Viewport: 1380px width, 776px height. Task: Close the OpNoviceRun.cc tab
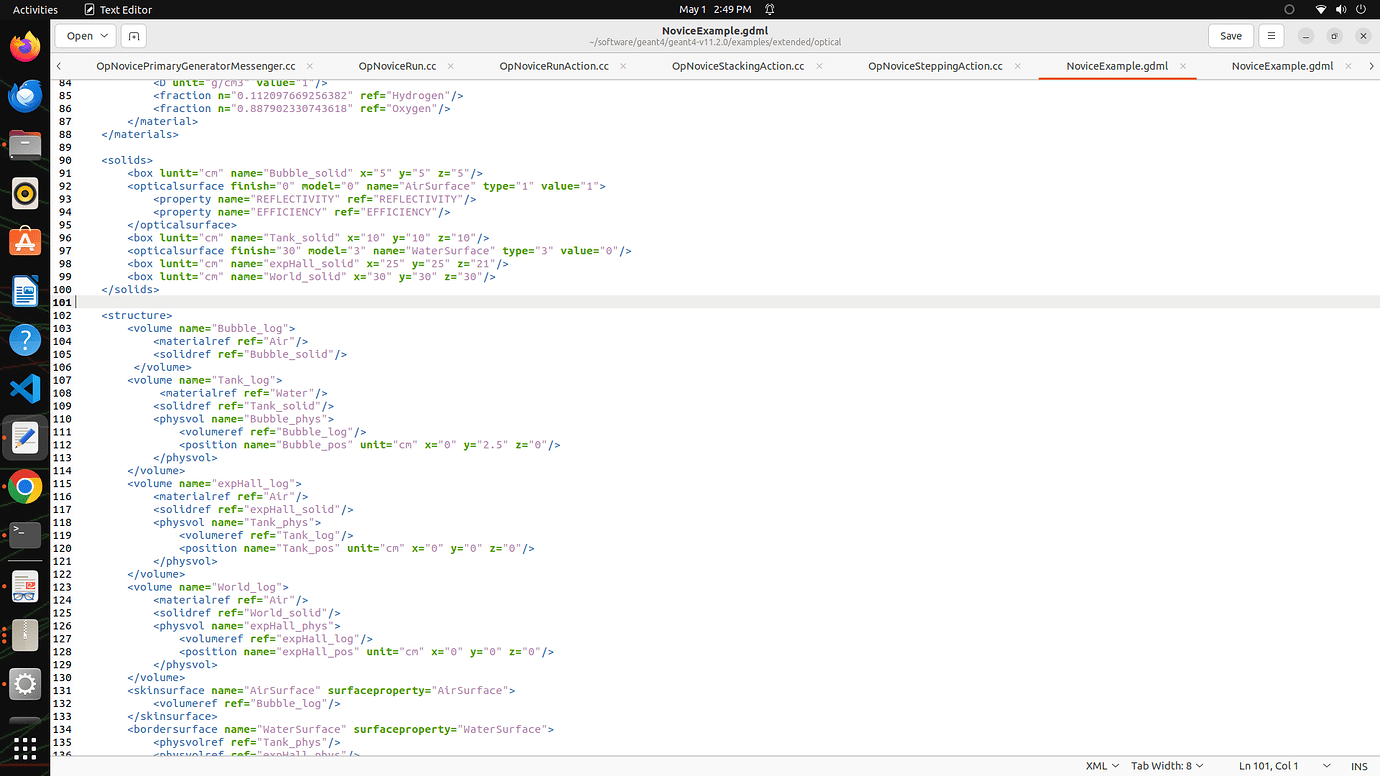click(451, 66)
